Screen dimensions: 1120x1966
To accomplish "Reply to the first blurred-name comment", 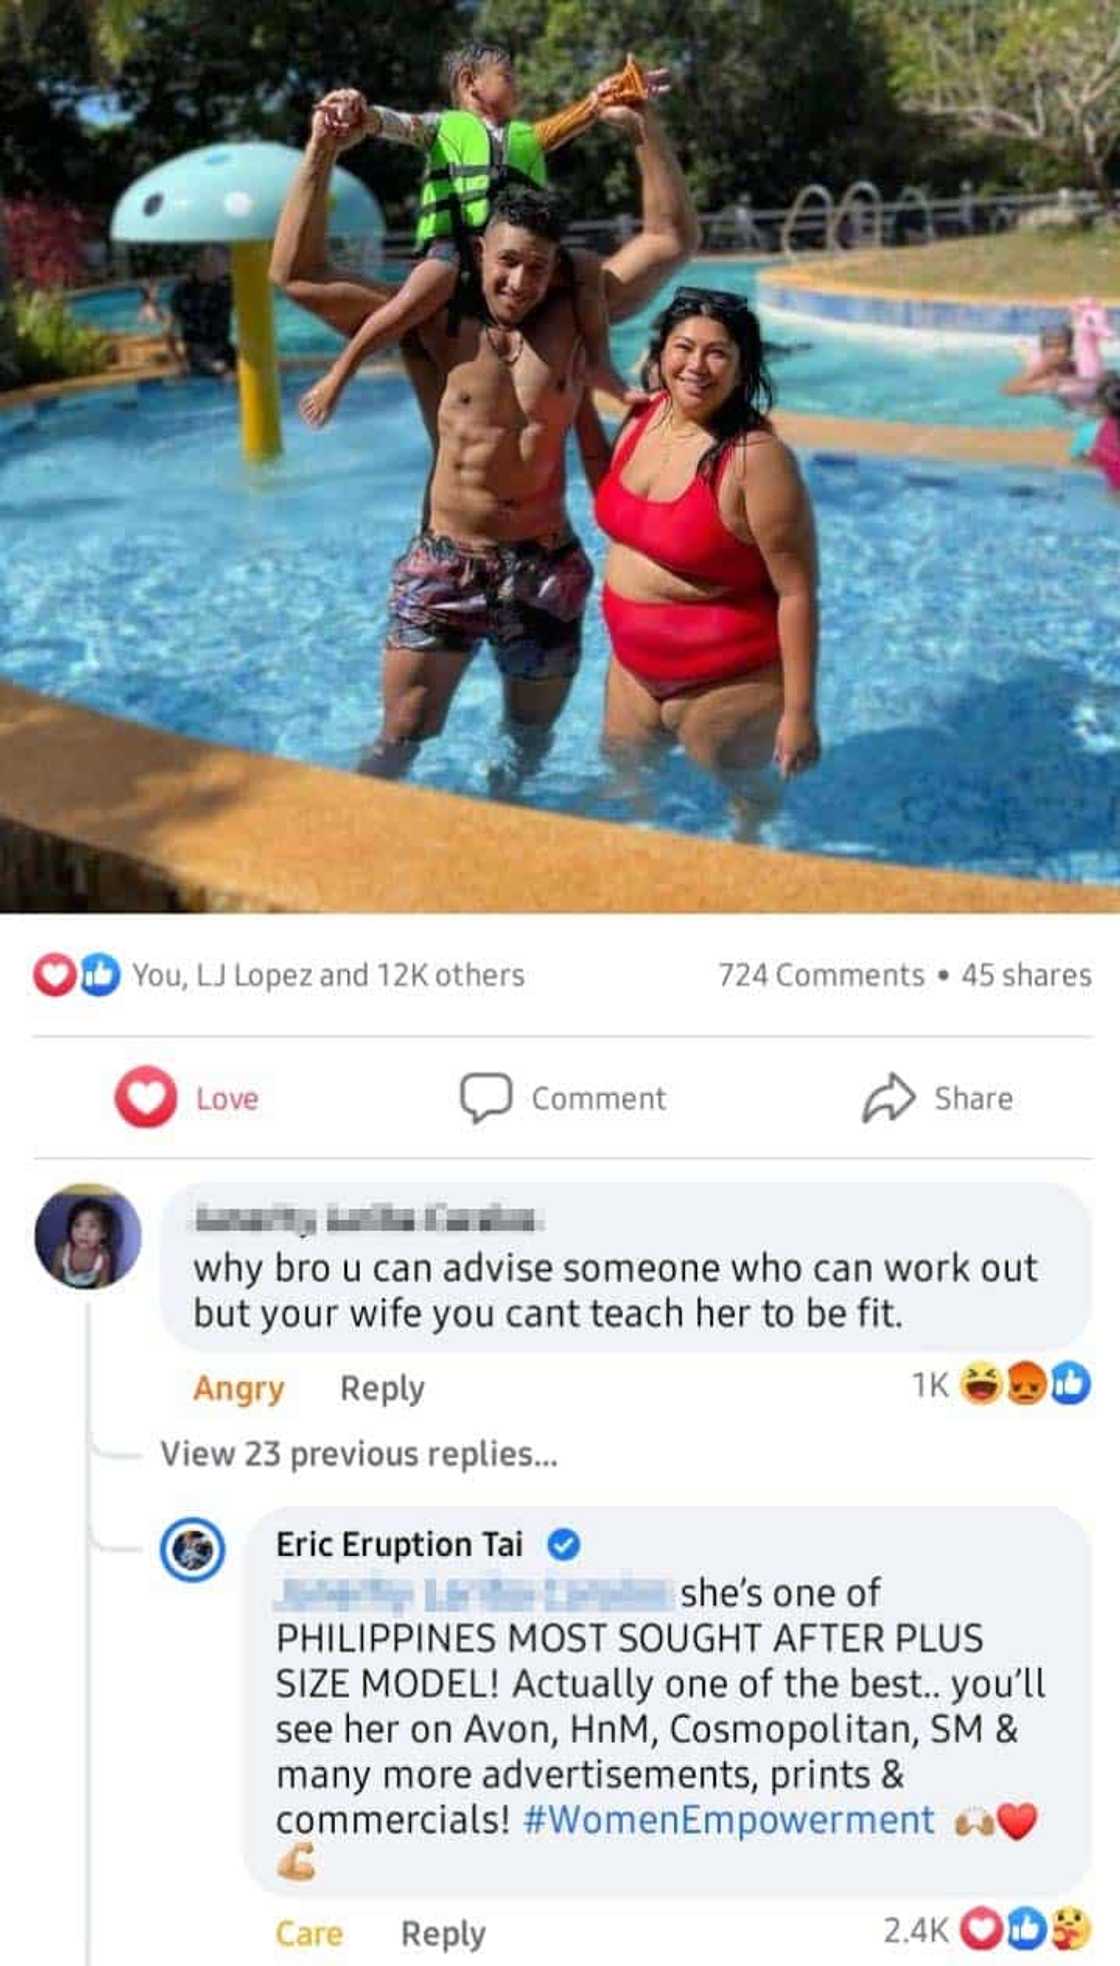I will [382, 1388].
